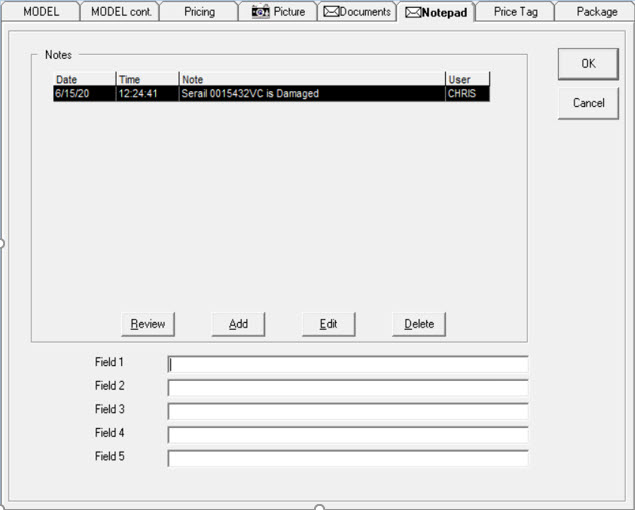The image size is (635, 510).
Task: Click the camera icon on Picture tab
Action: [260, 12]
